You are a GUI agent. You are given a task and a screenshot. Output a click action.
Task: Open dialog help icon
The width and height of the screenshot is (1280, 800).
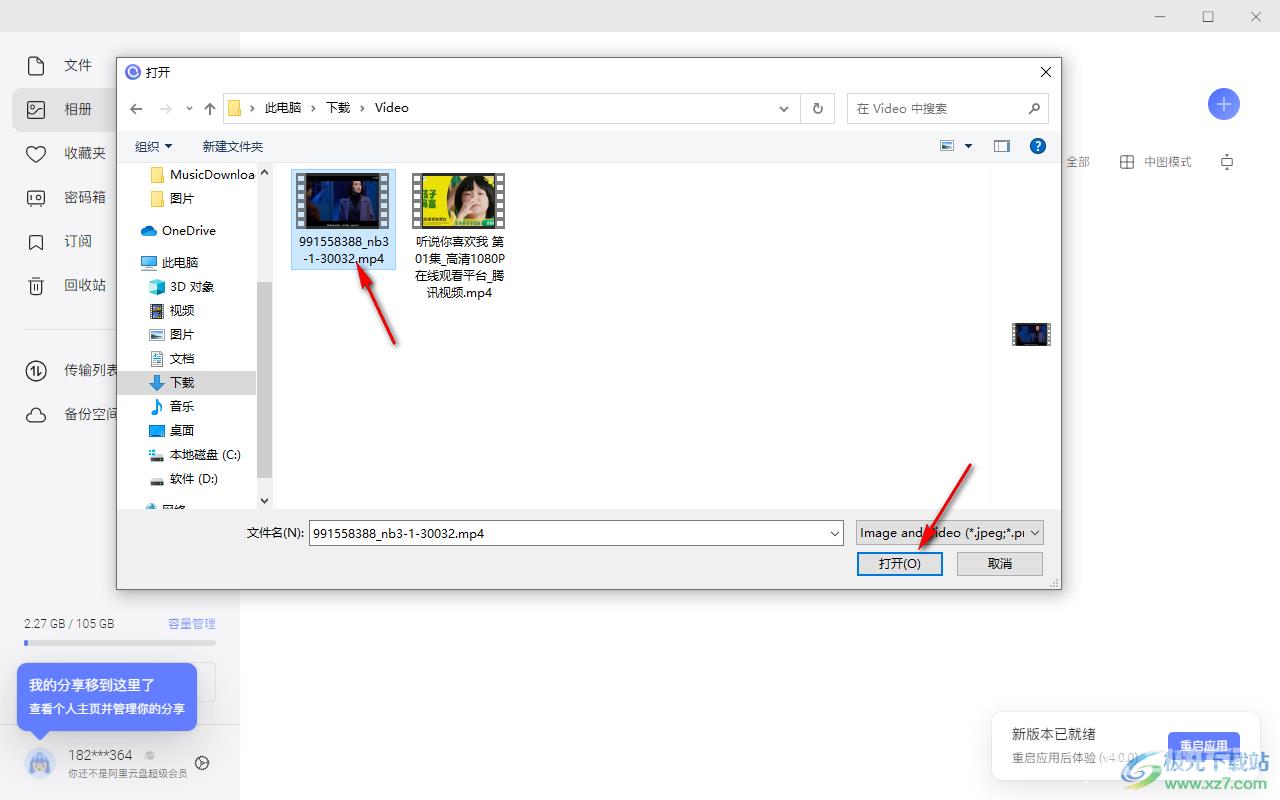[x=1038, y=146]
